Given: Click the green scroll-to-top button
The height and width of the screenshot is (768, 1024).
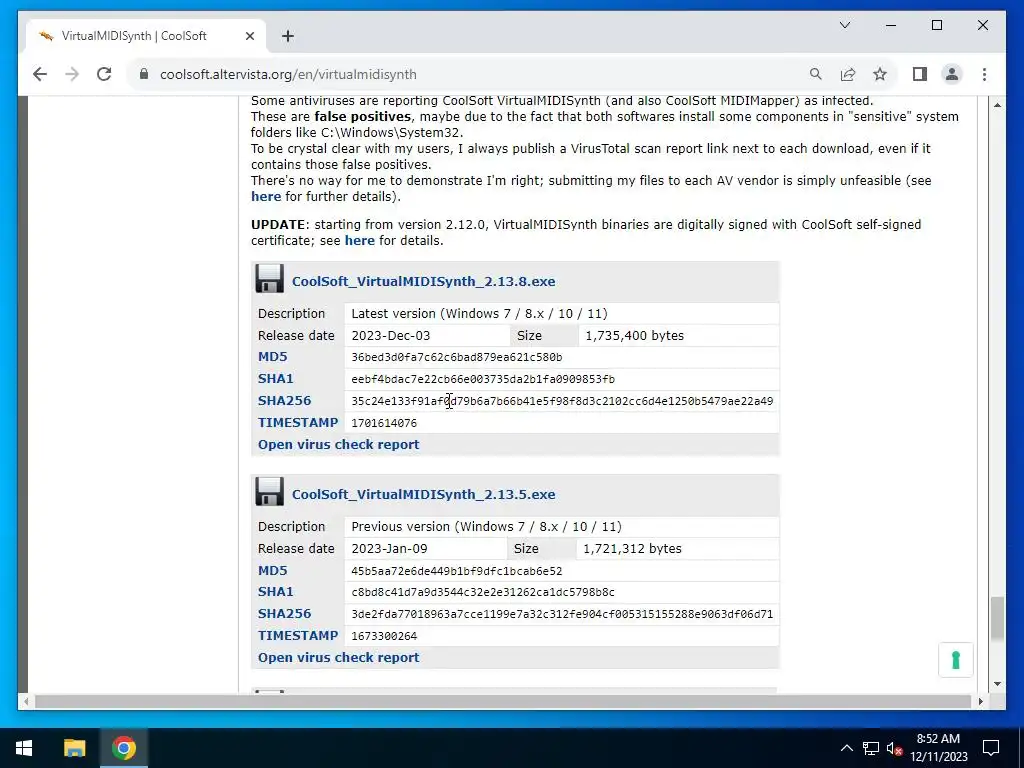Looking at the screenshot, I should click(955, 660).
